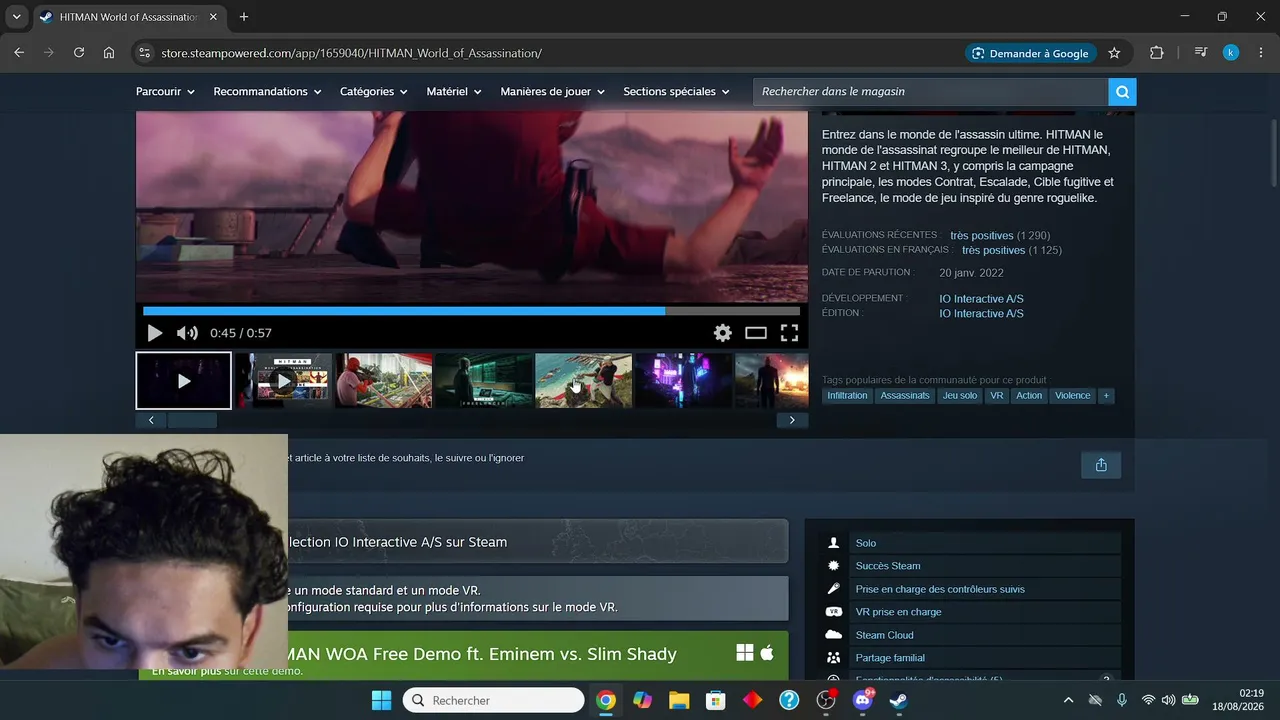This screenshot has height=720, width=1280.
Task: Open developer IO Interactive A/S link
Action: (981, 299)
